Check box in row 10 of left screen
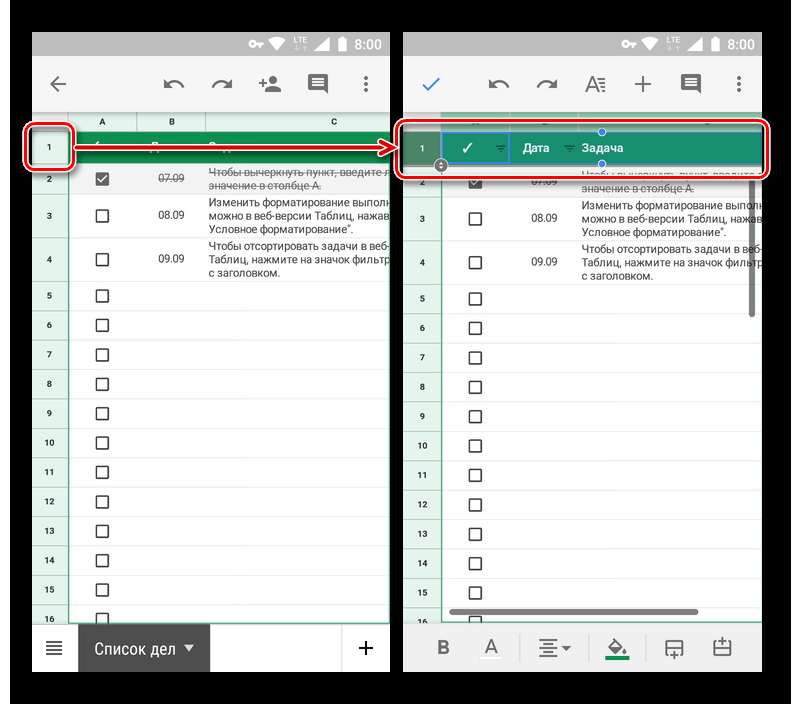This screenshot has width=794, height=704. pos(102,443)
